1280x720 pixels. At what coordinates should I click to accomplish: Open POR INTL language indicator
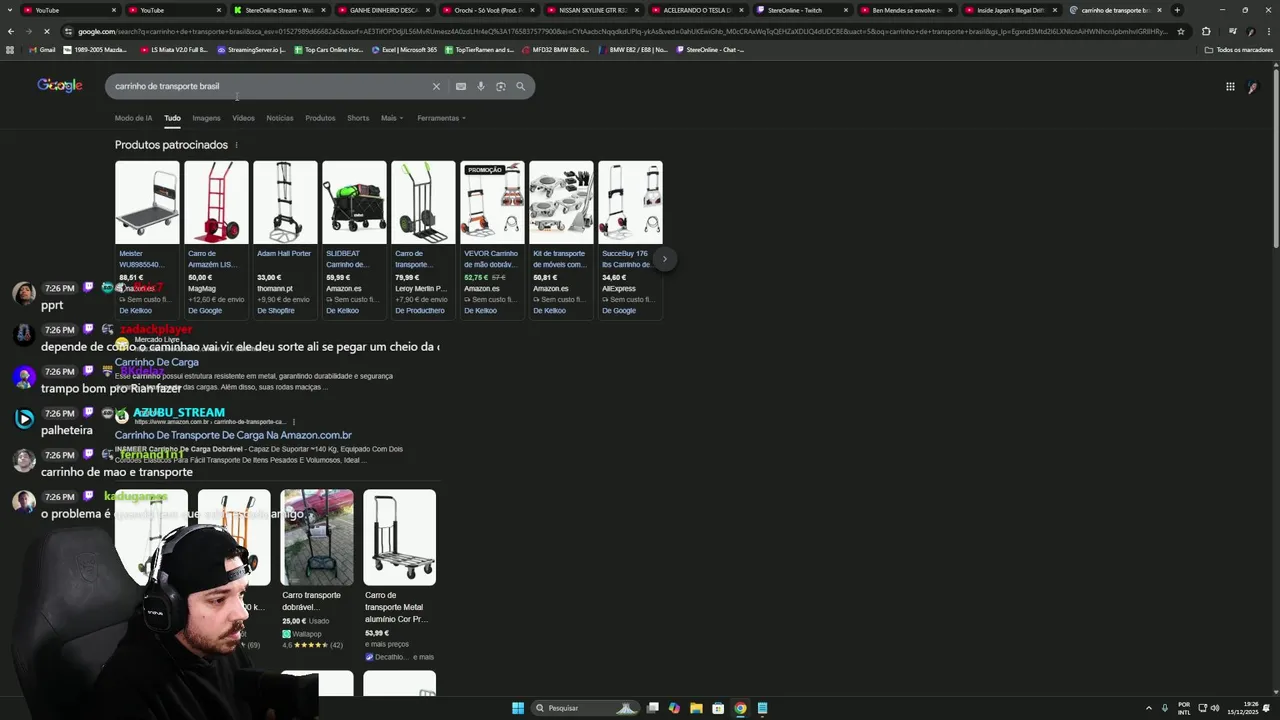pos(1184,708)
